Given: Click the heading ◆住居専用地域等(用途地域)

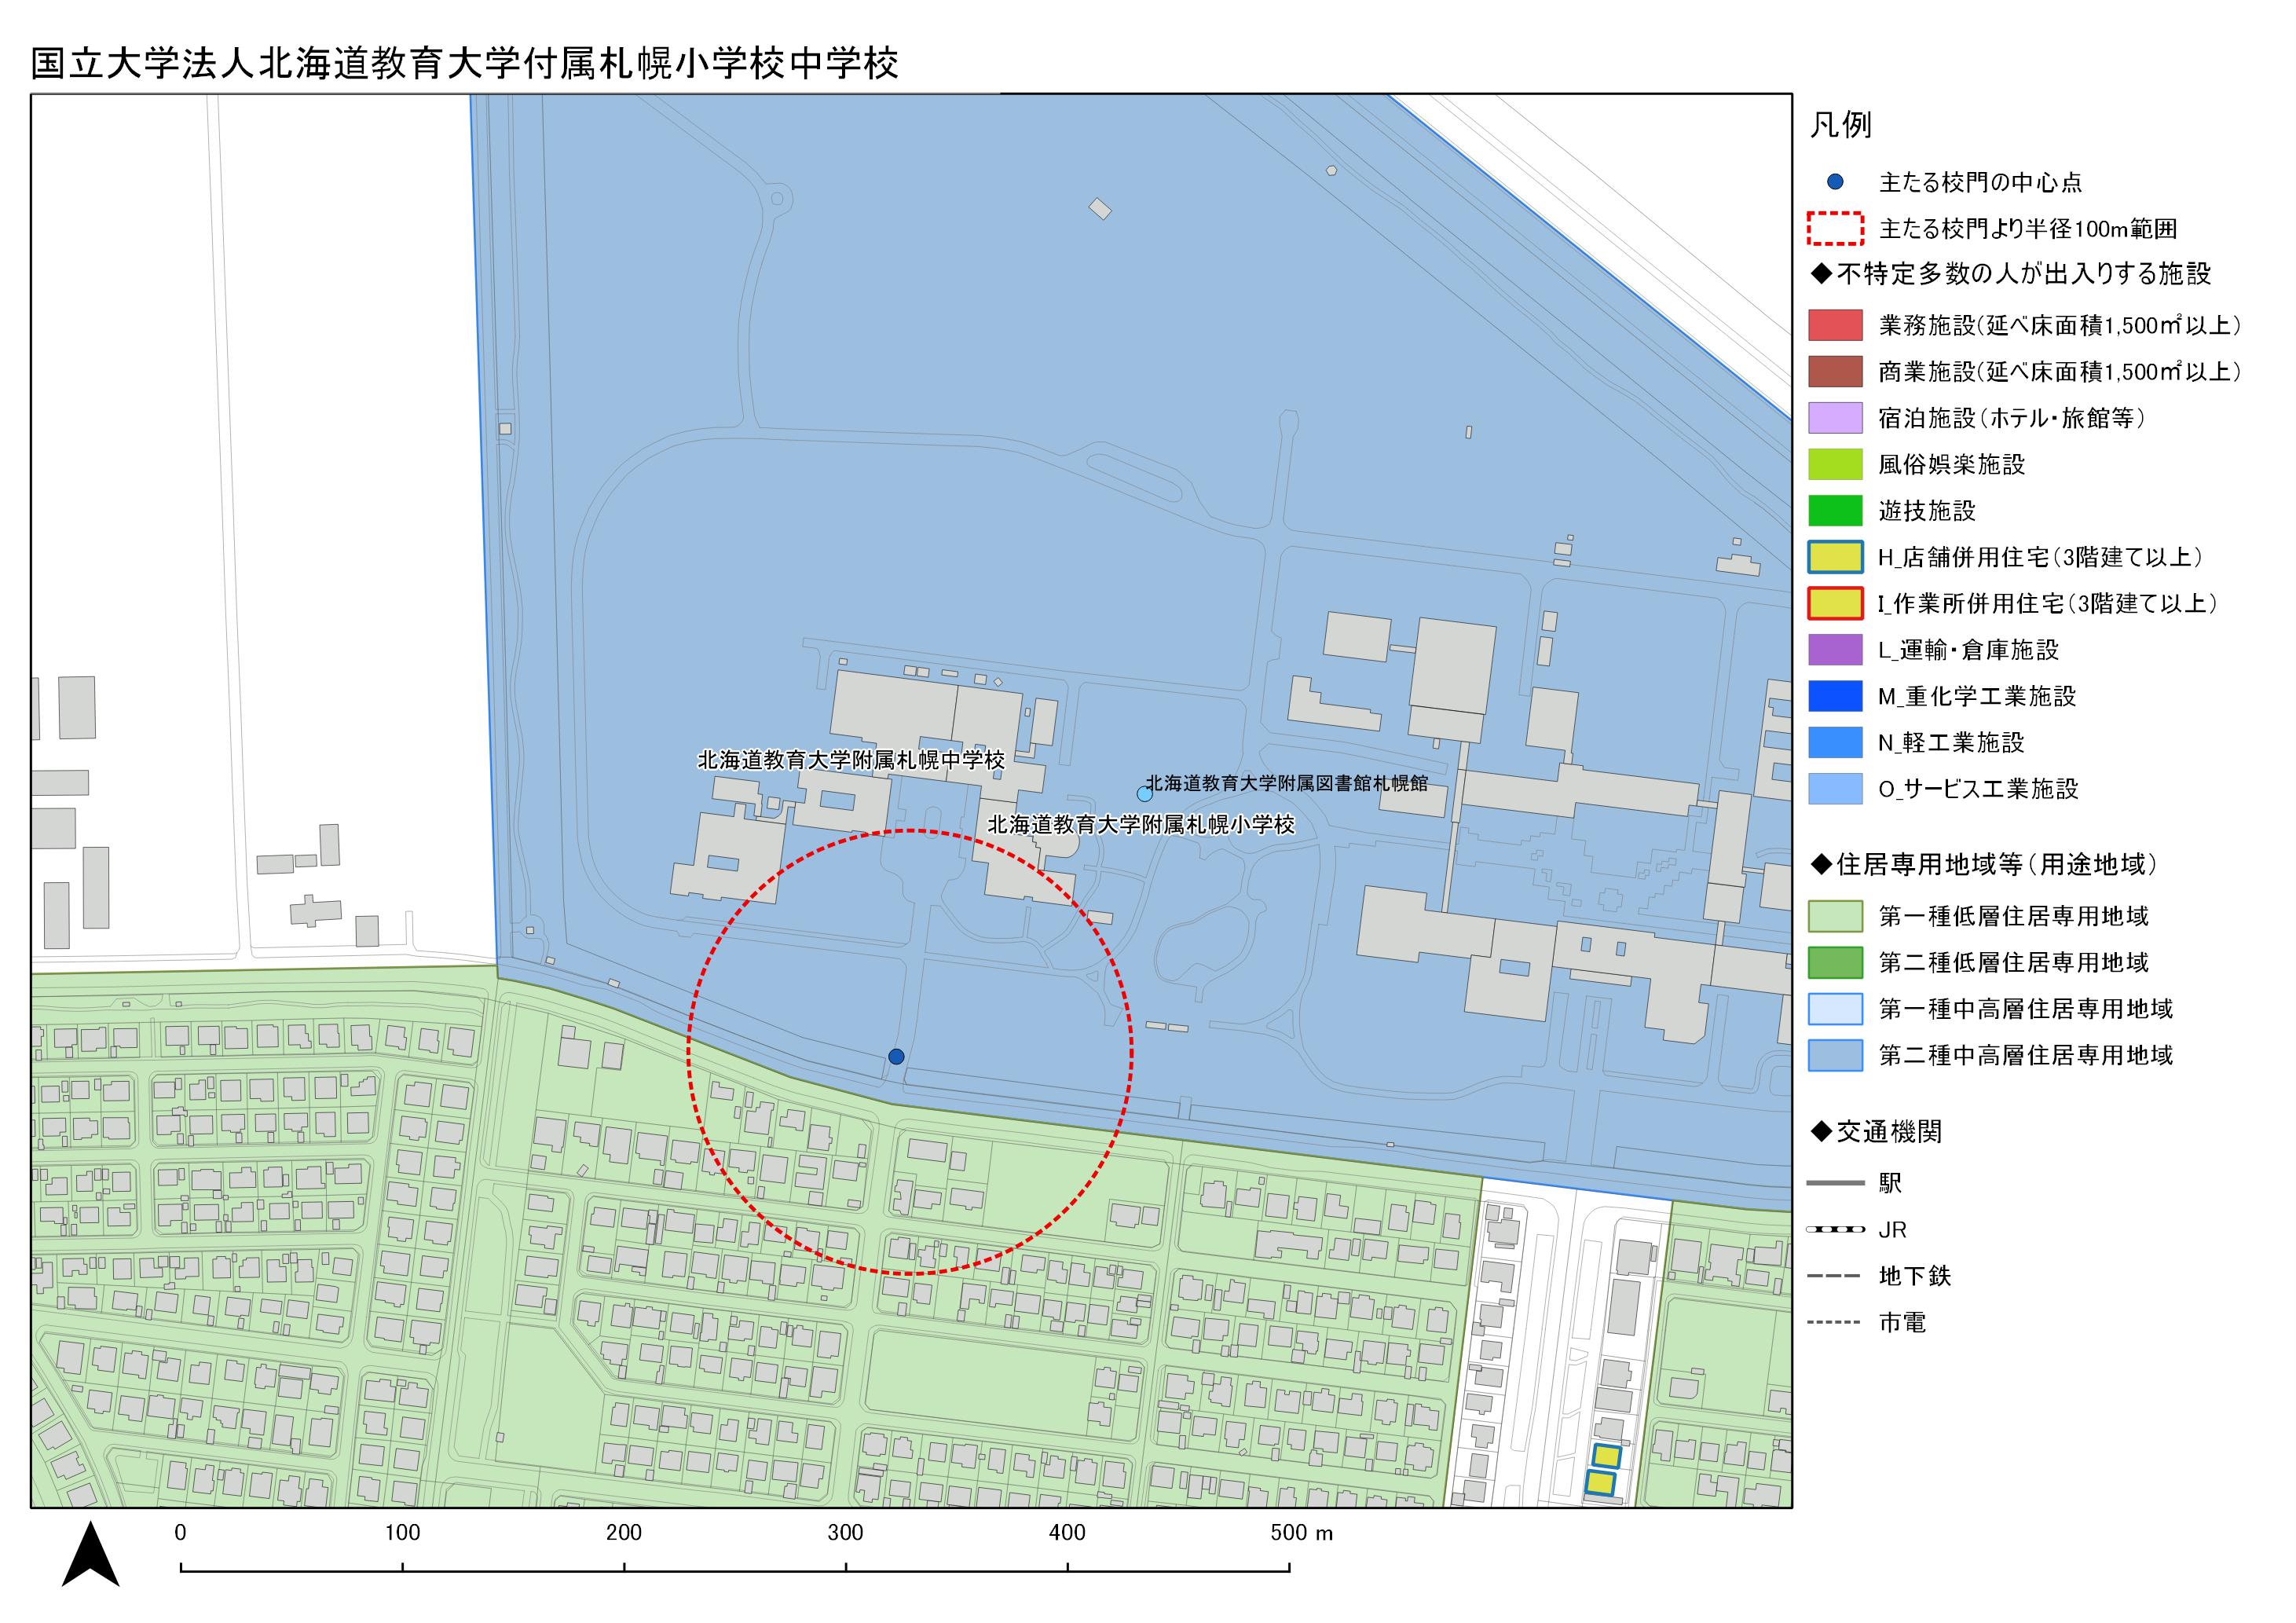Looking at the screenshot, I should pyautogui.click(x=1985, y=865).
